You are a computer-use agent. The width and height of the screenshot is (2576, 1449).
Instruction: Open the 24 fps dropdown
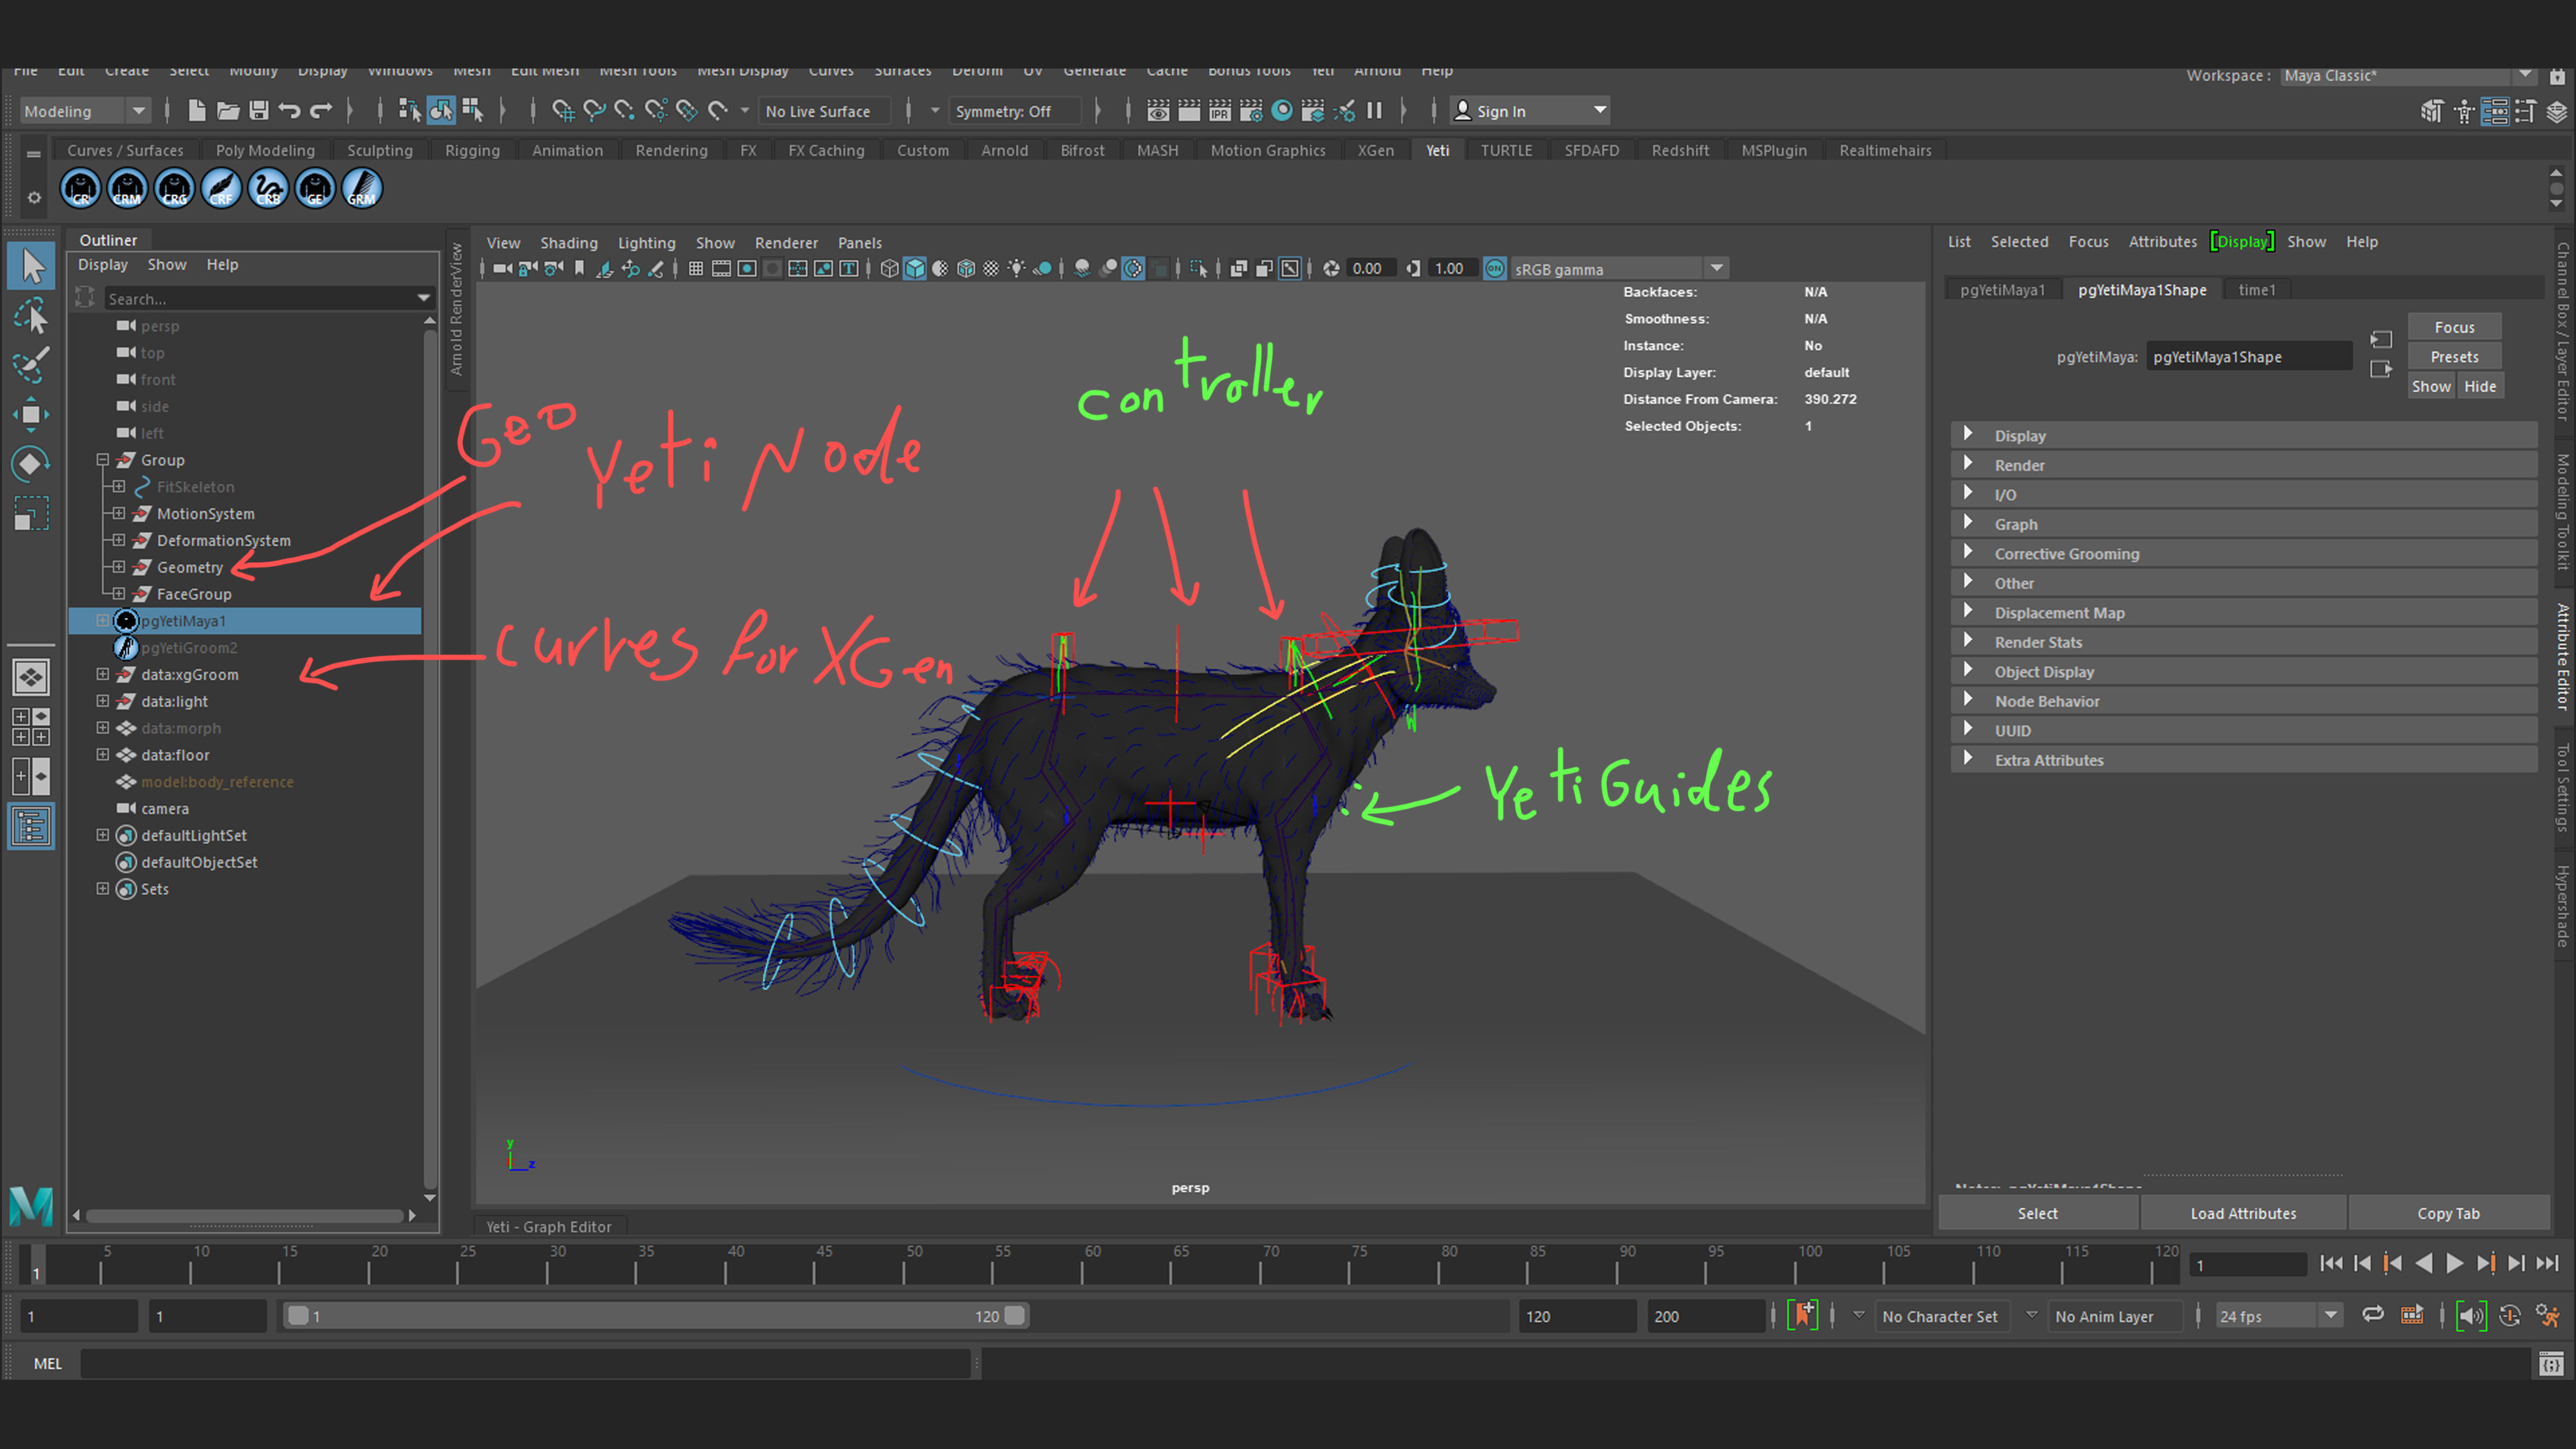click(2278, 1316)
